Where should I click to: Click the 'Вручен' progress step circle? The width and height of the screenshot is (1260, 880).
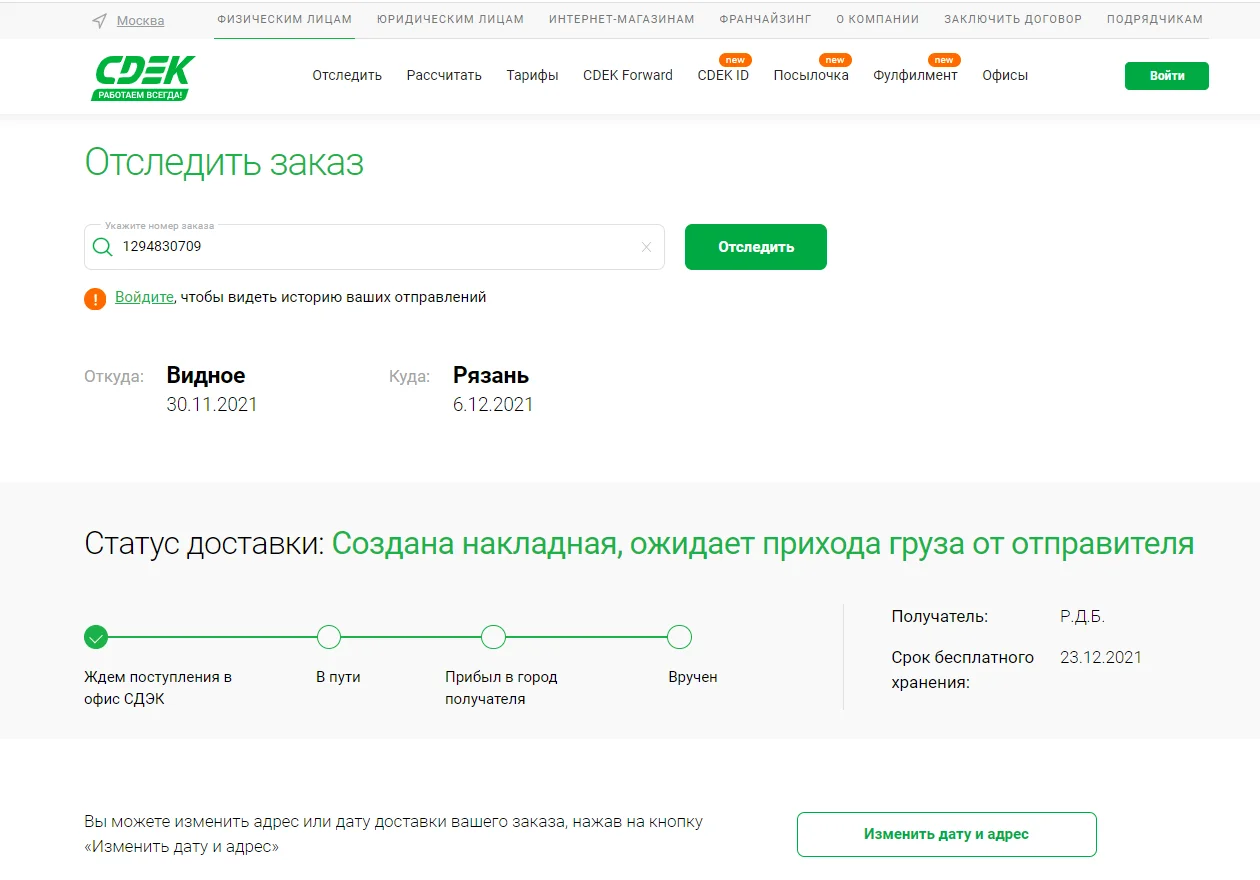pyautogui.click(x=679, y=637)
